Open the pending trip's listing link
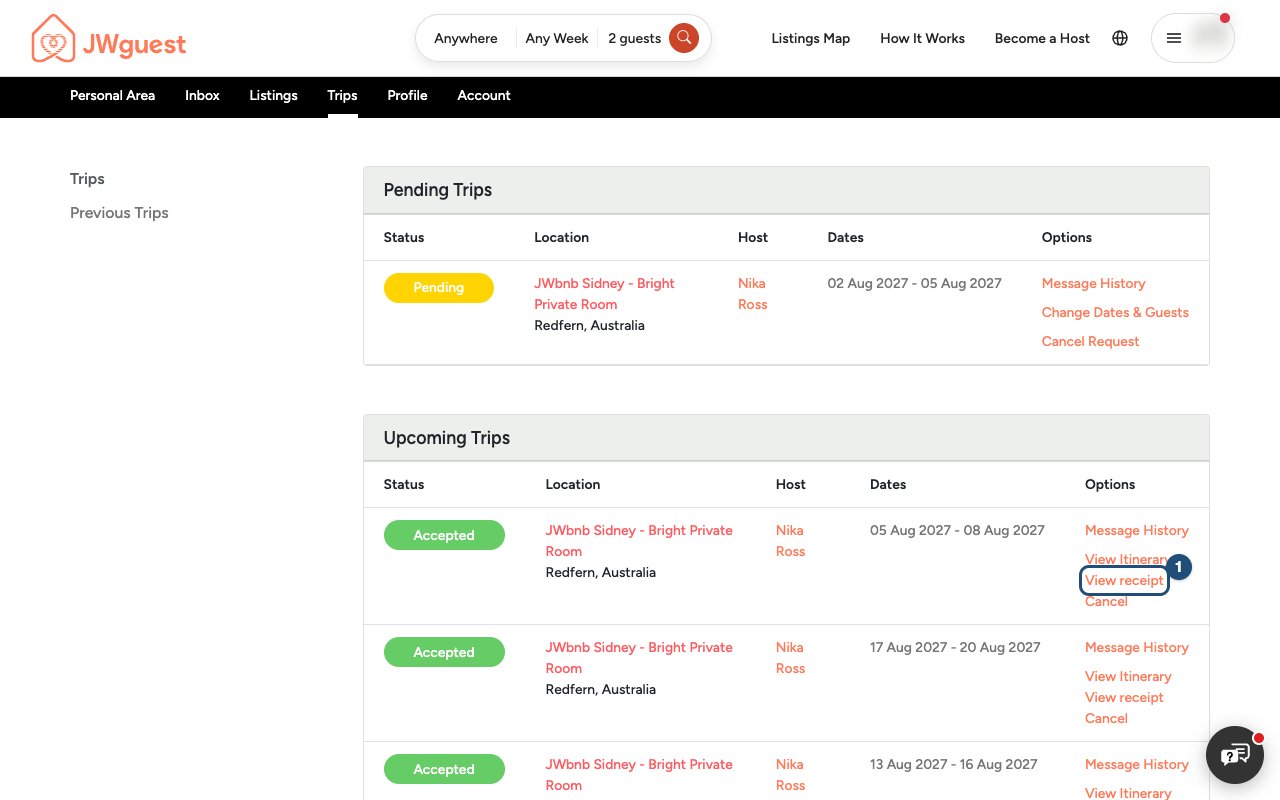 point(604,294)
